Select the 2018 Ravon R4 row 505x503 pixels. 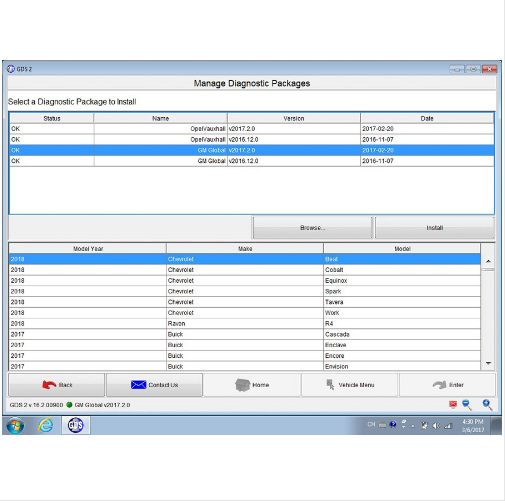point(245,323)
